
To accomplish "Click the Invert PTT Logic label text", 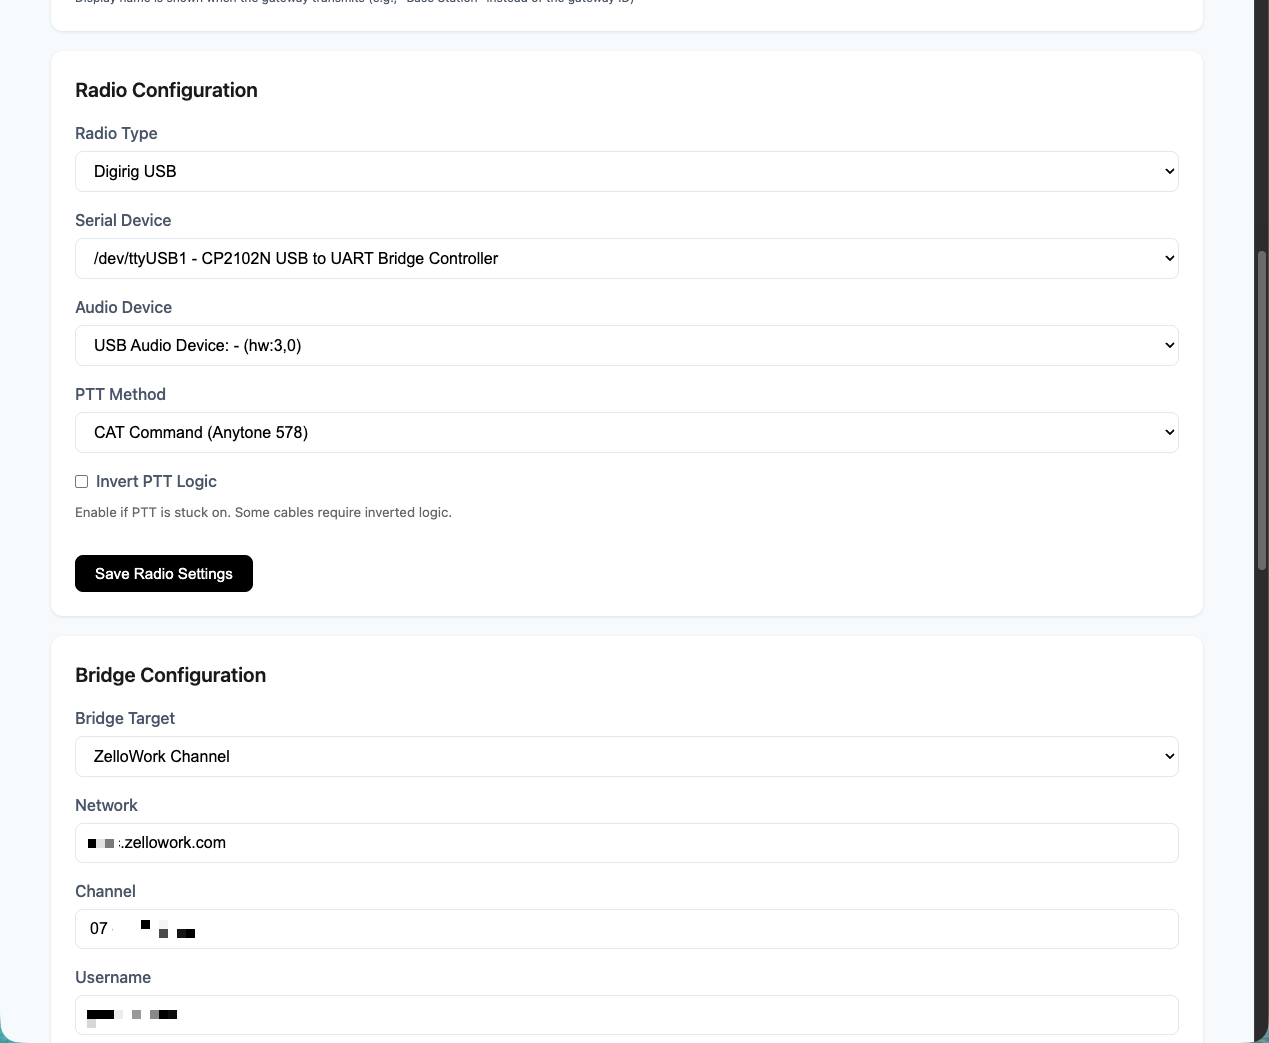I will pos(156,481).
